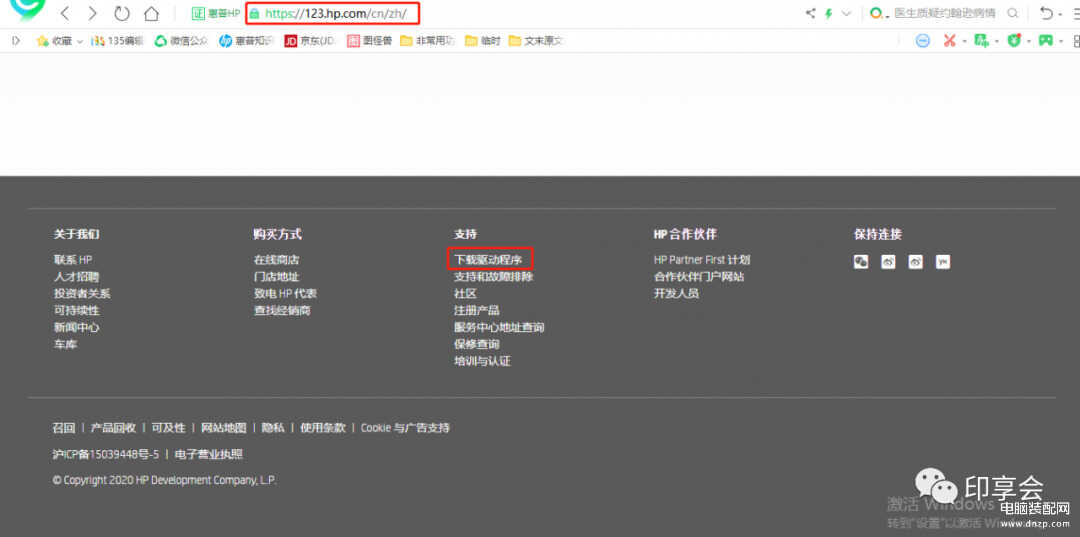
Task: Open the 新闻中心 link
Action: pos(76,327)
